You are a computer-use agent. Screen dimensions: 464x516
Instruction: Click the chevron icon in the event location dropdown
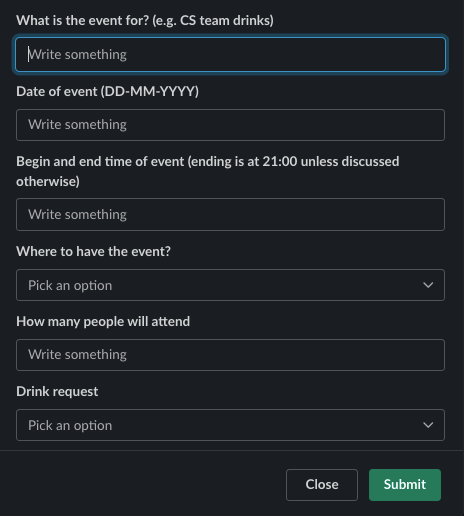(428, 285)
